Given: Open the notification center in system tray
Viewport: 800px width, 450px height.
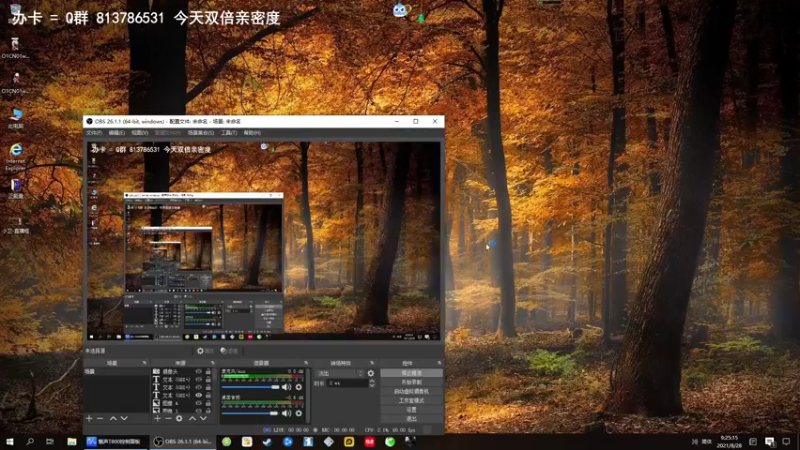Looking at the screenshot, I should (x=786, y=442).
